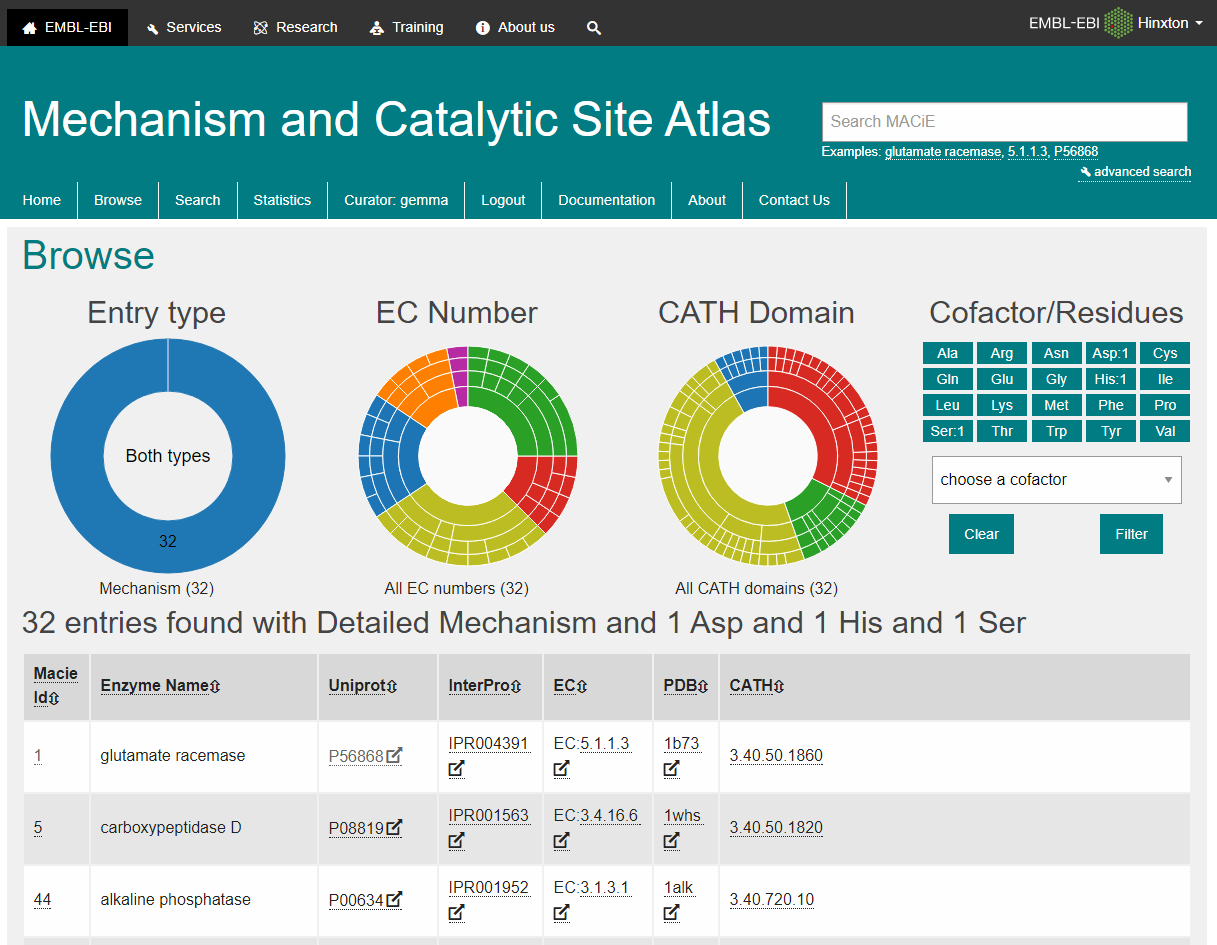Open the advanced search link
Image resolution: width=1217 pixels, height=945 pixels.
pos(1141,172)
